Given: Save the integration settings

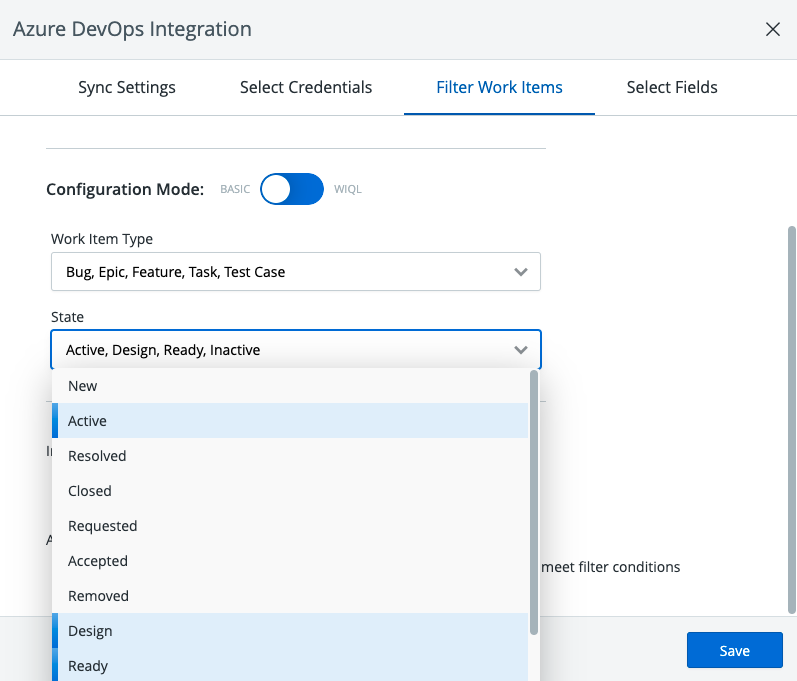Looking at the screenshot, I should [734, 650].
